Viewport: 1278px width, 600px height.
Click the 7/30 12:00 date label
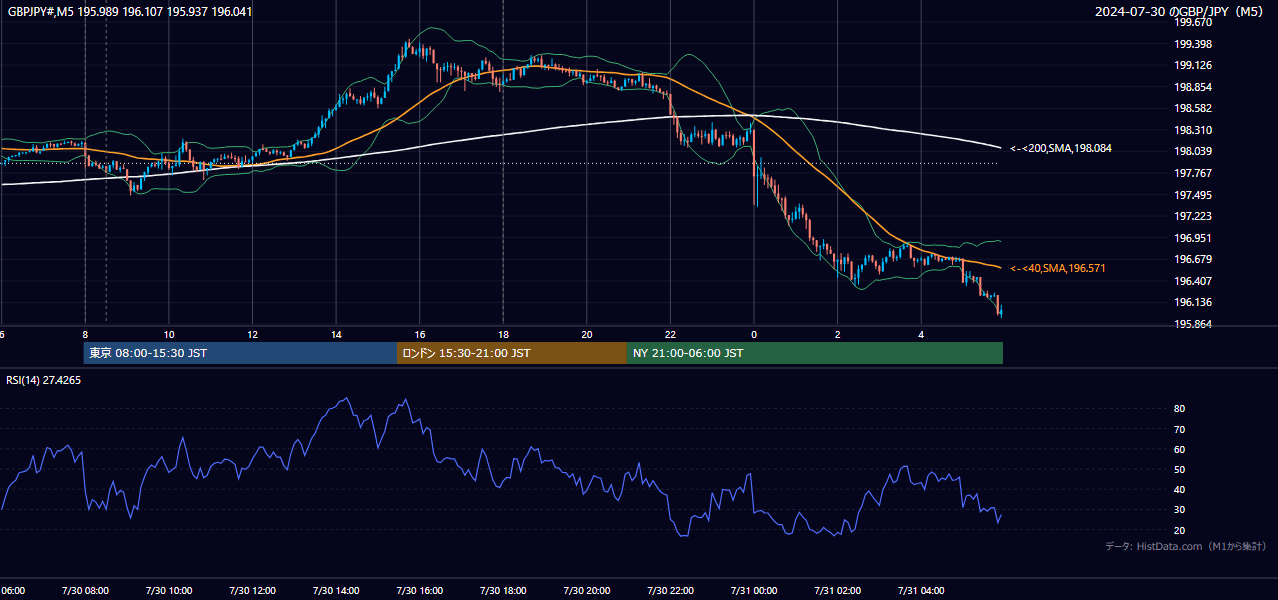(252, 591)
